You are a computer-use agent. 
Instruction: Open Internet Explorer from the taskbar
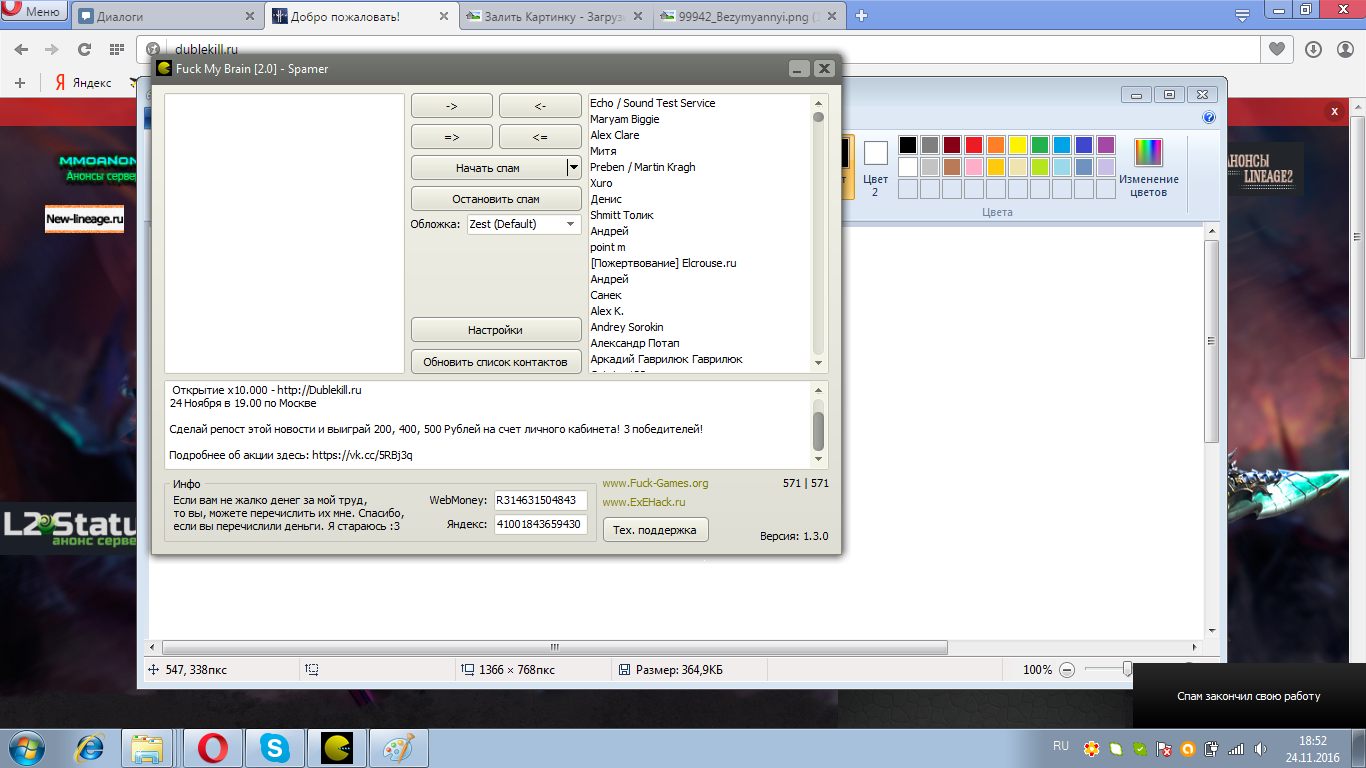91,747
